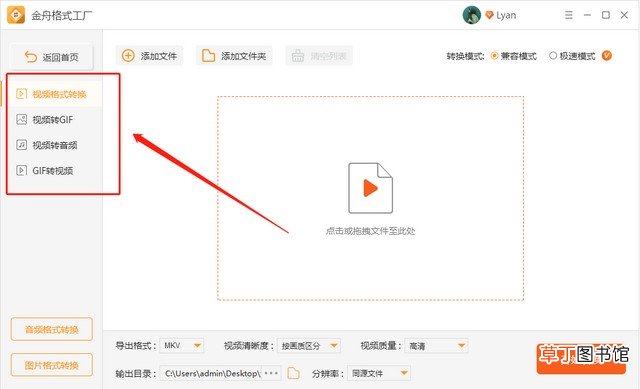Viewport: 640px width, 389px height.
Task: Open 图片格式转换 section
Action: pos(52,365)
